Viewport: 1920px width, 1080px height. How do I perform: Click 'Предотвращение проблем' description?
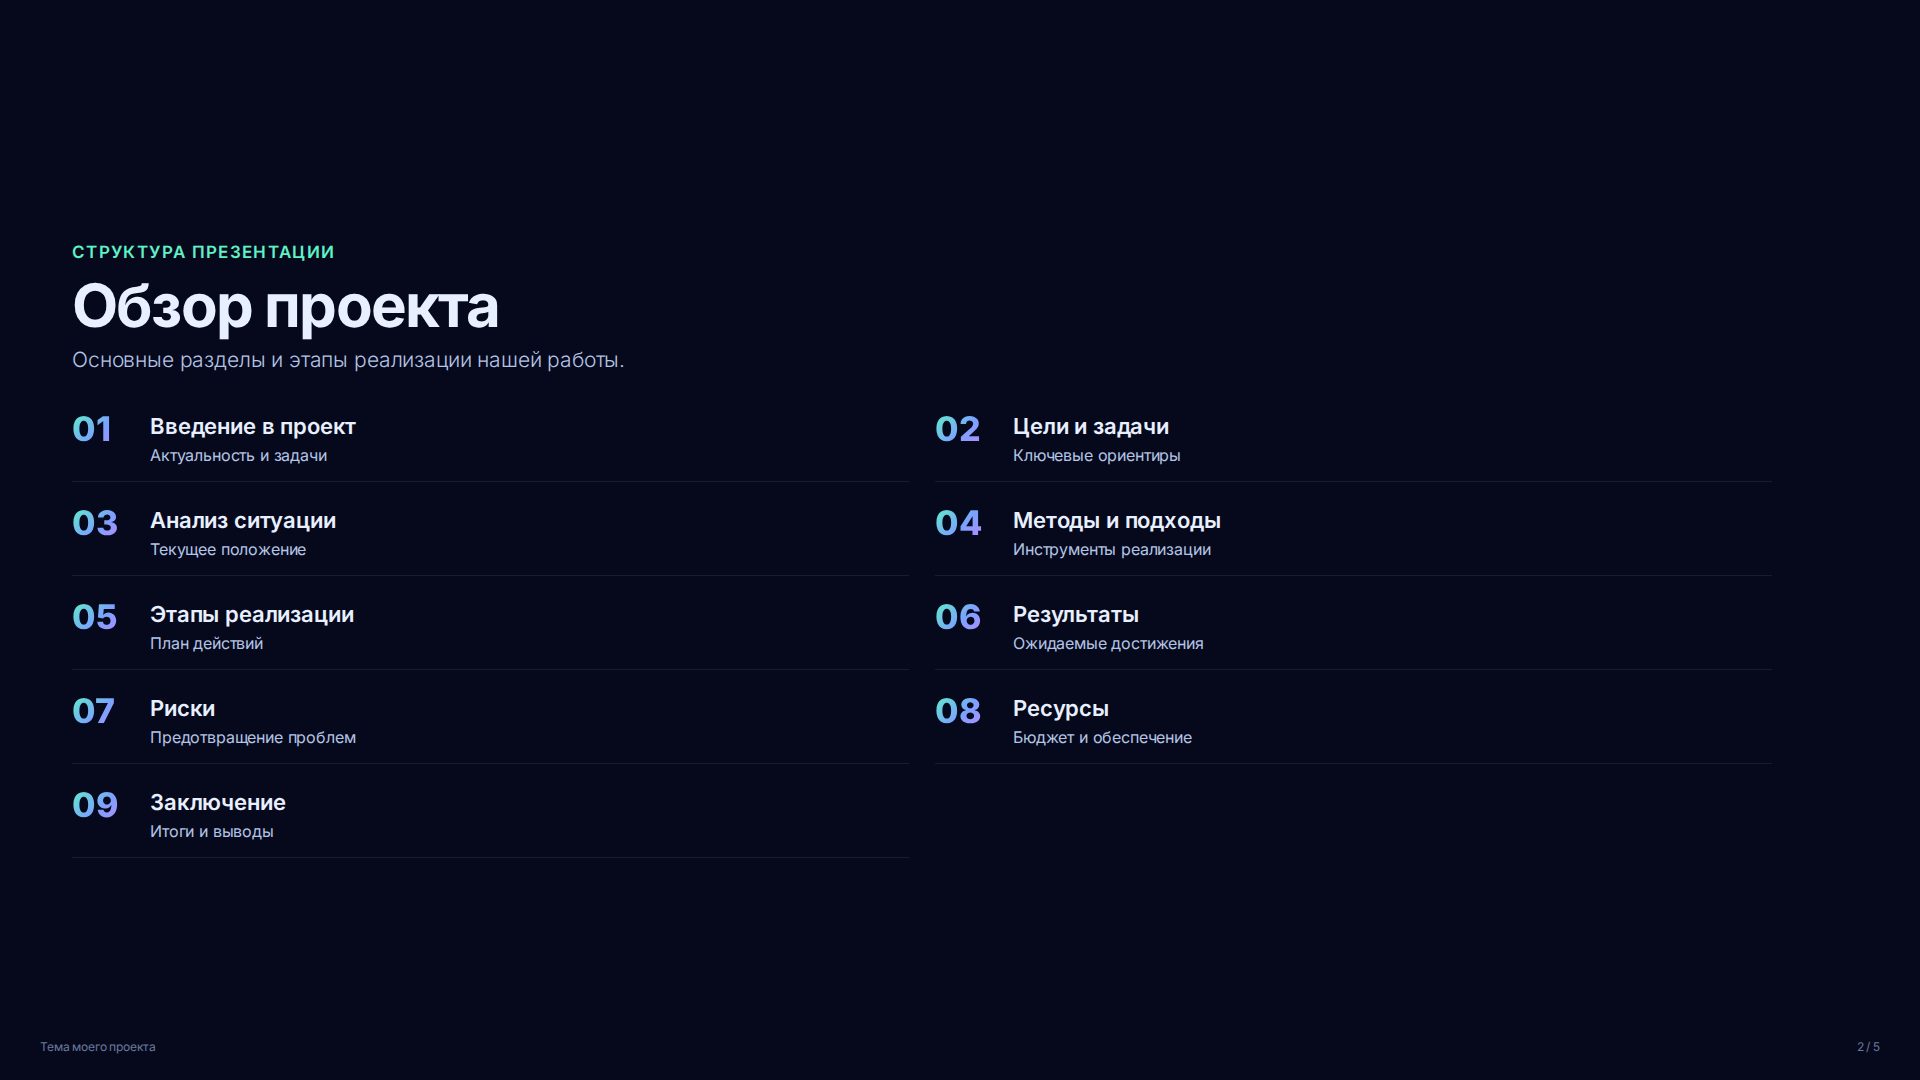pos(253,738)
